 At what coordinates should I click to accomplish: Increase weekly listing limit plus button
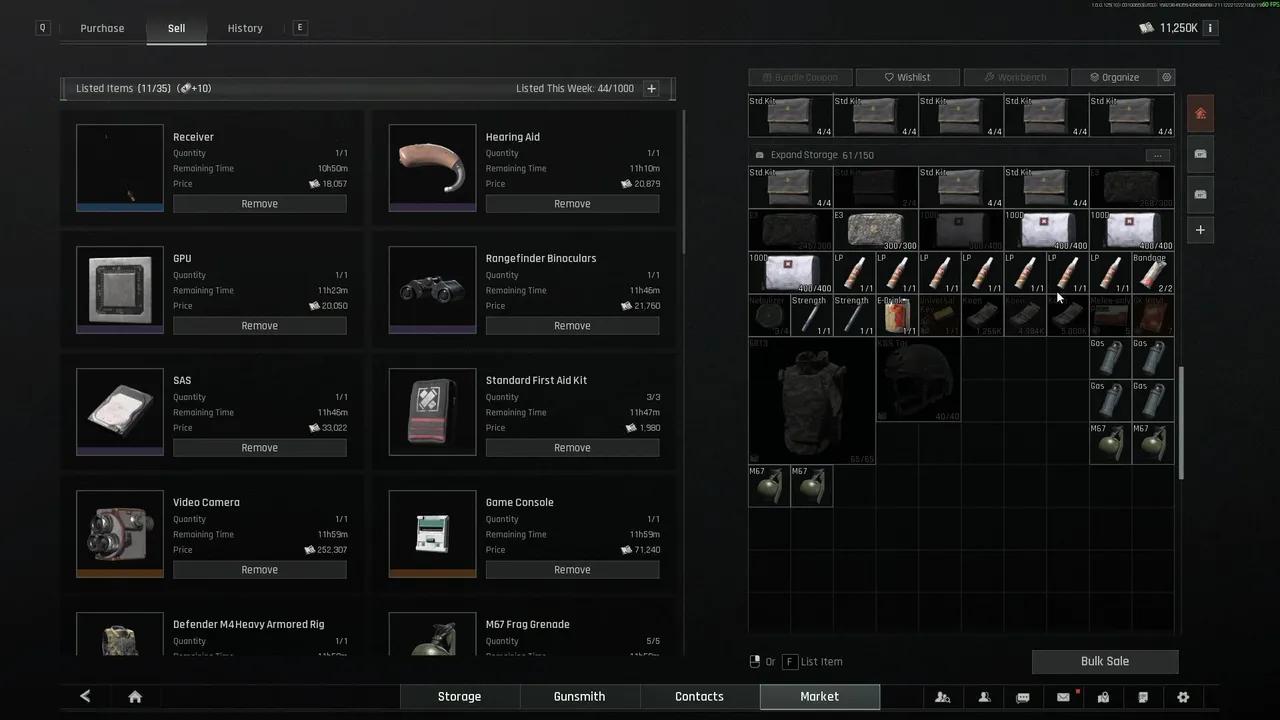click(651, 89)
